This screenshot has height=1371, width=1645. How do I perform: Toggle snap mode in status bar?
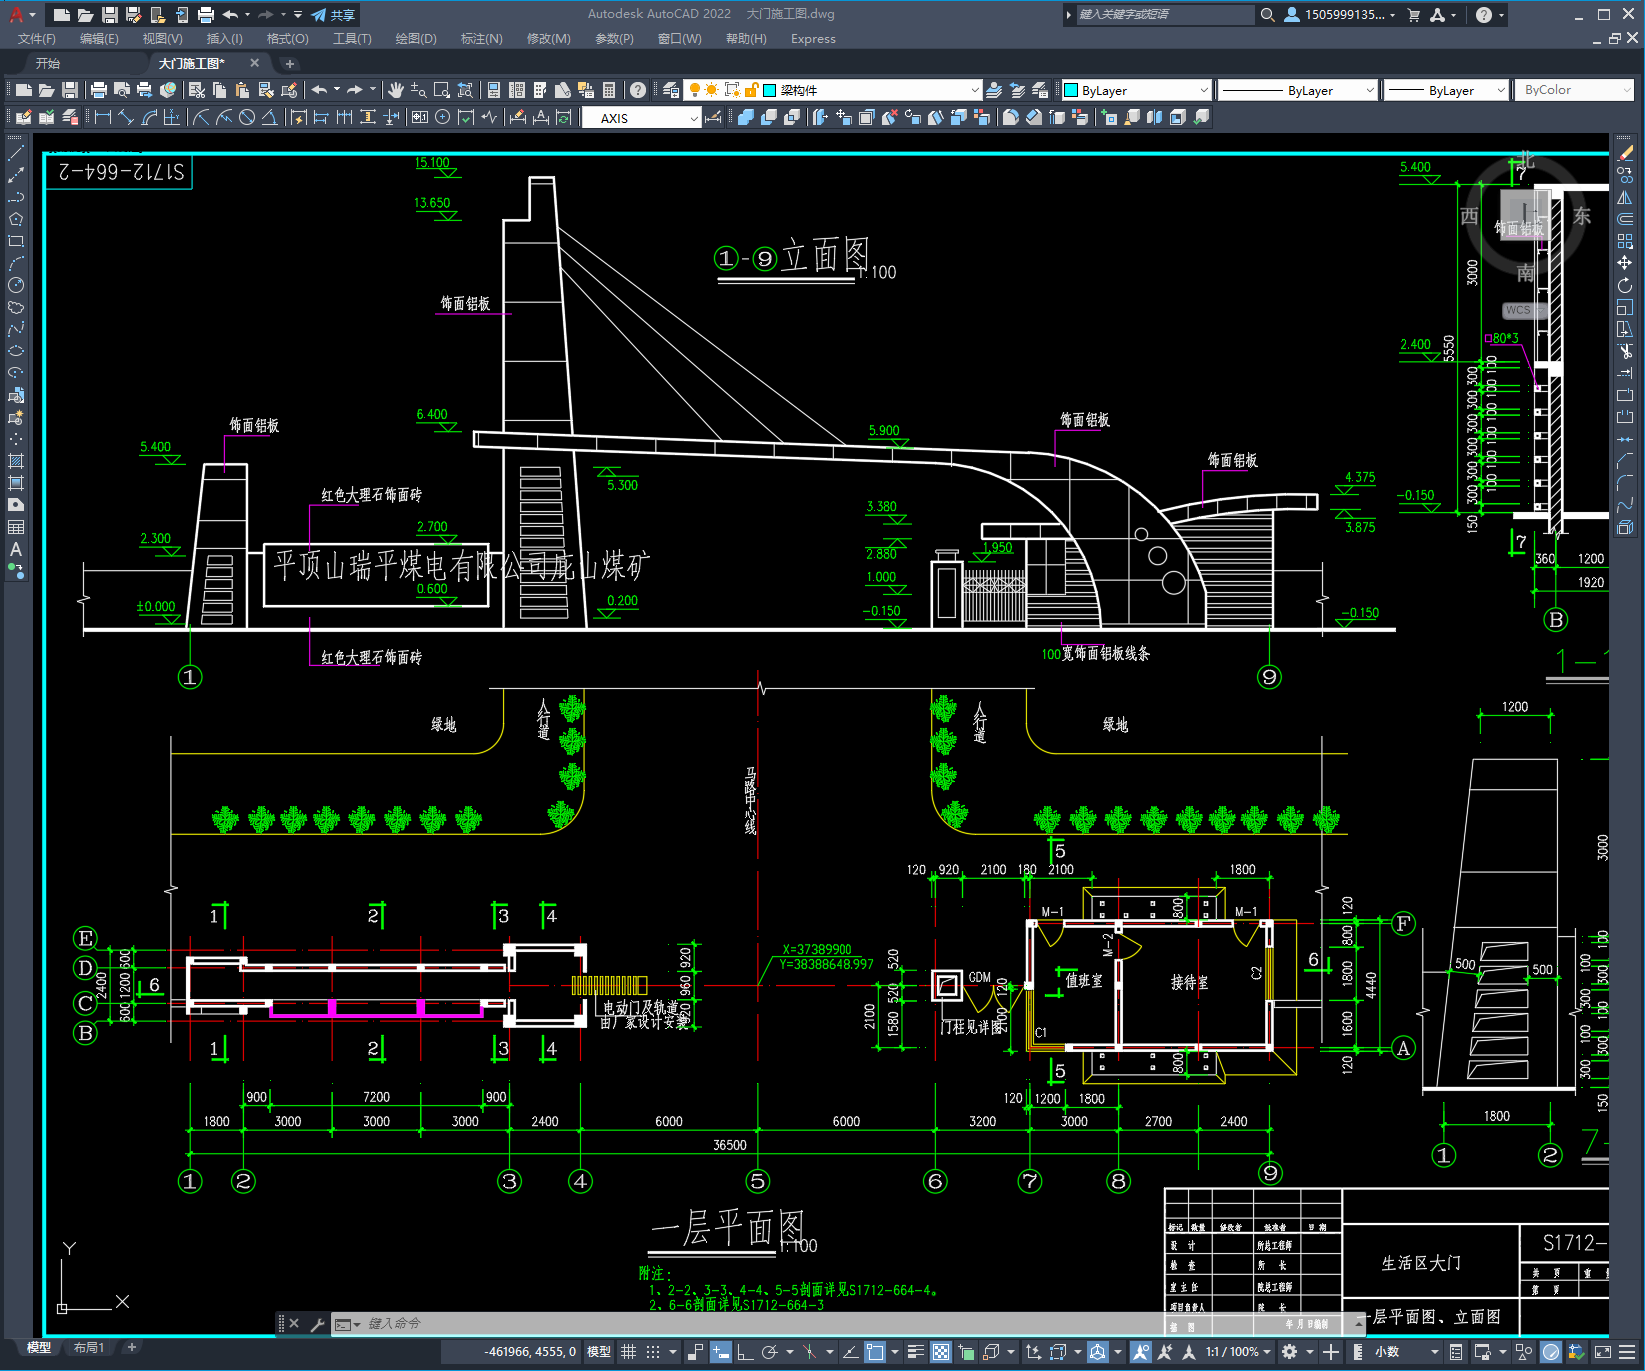pyautogui.click(x=653, y=1352)
